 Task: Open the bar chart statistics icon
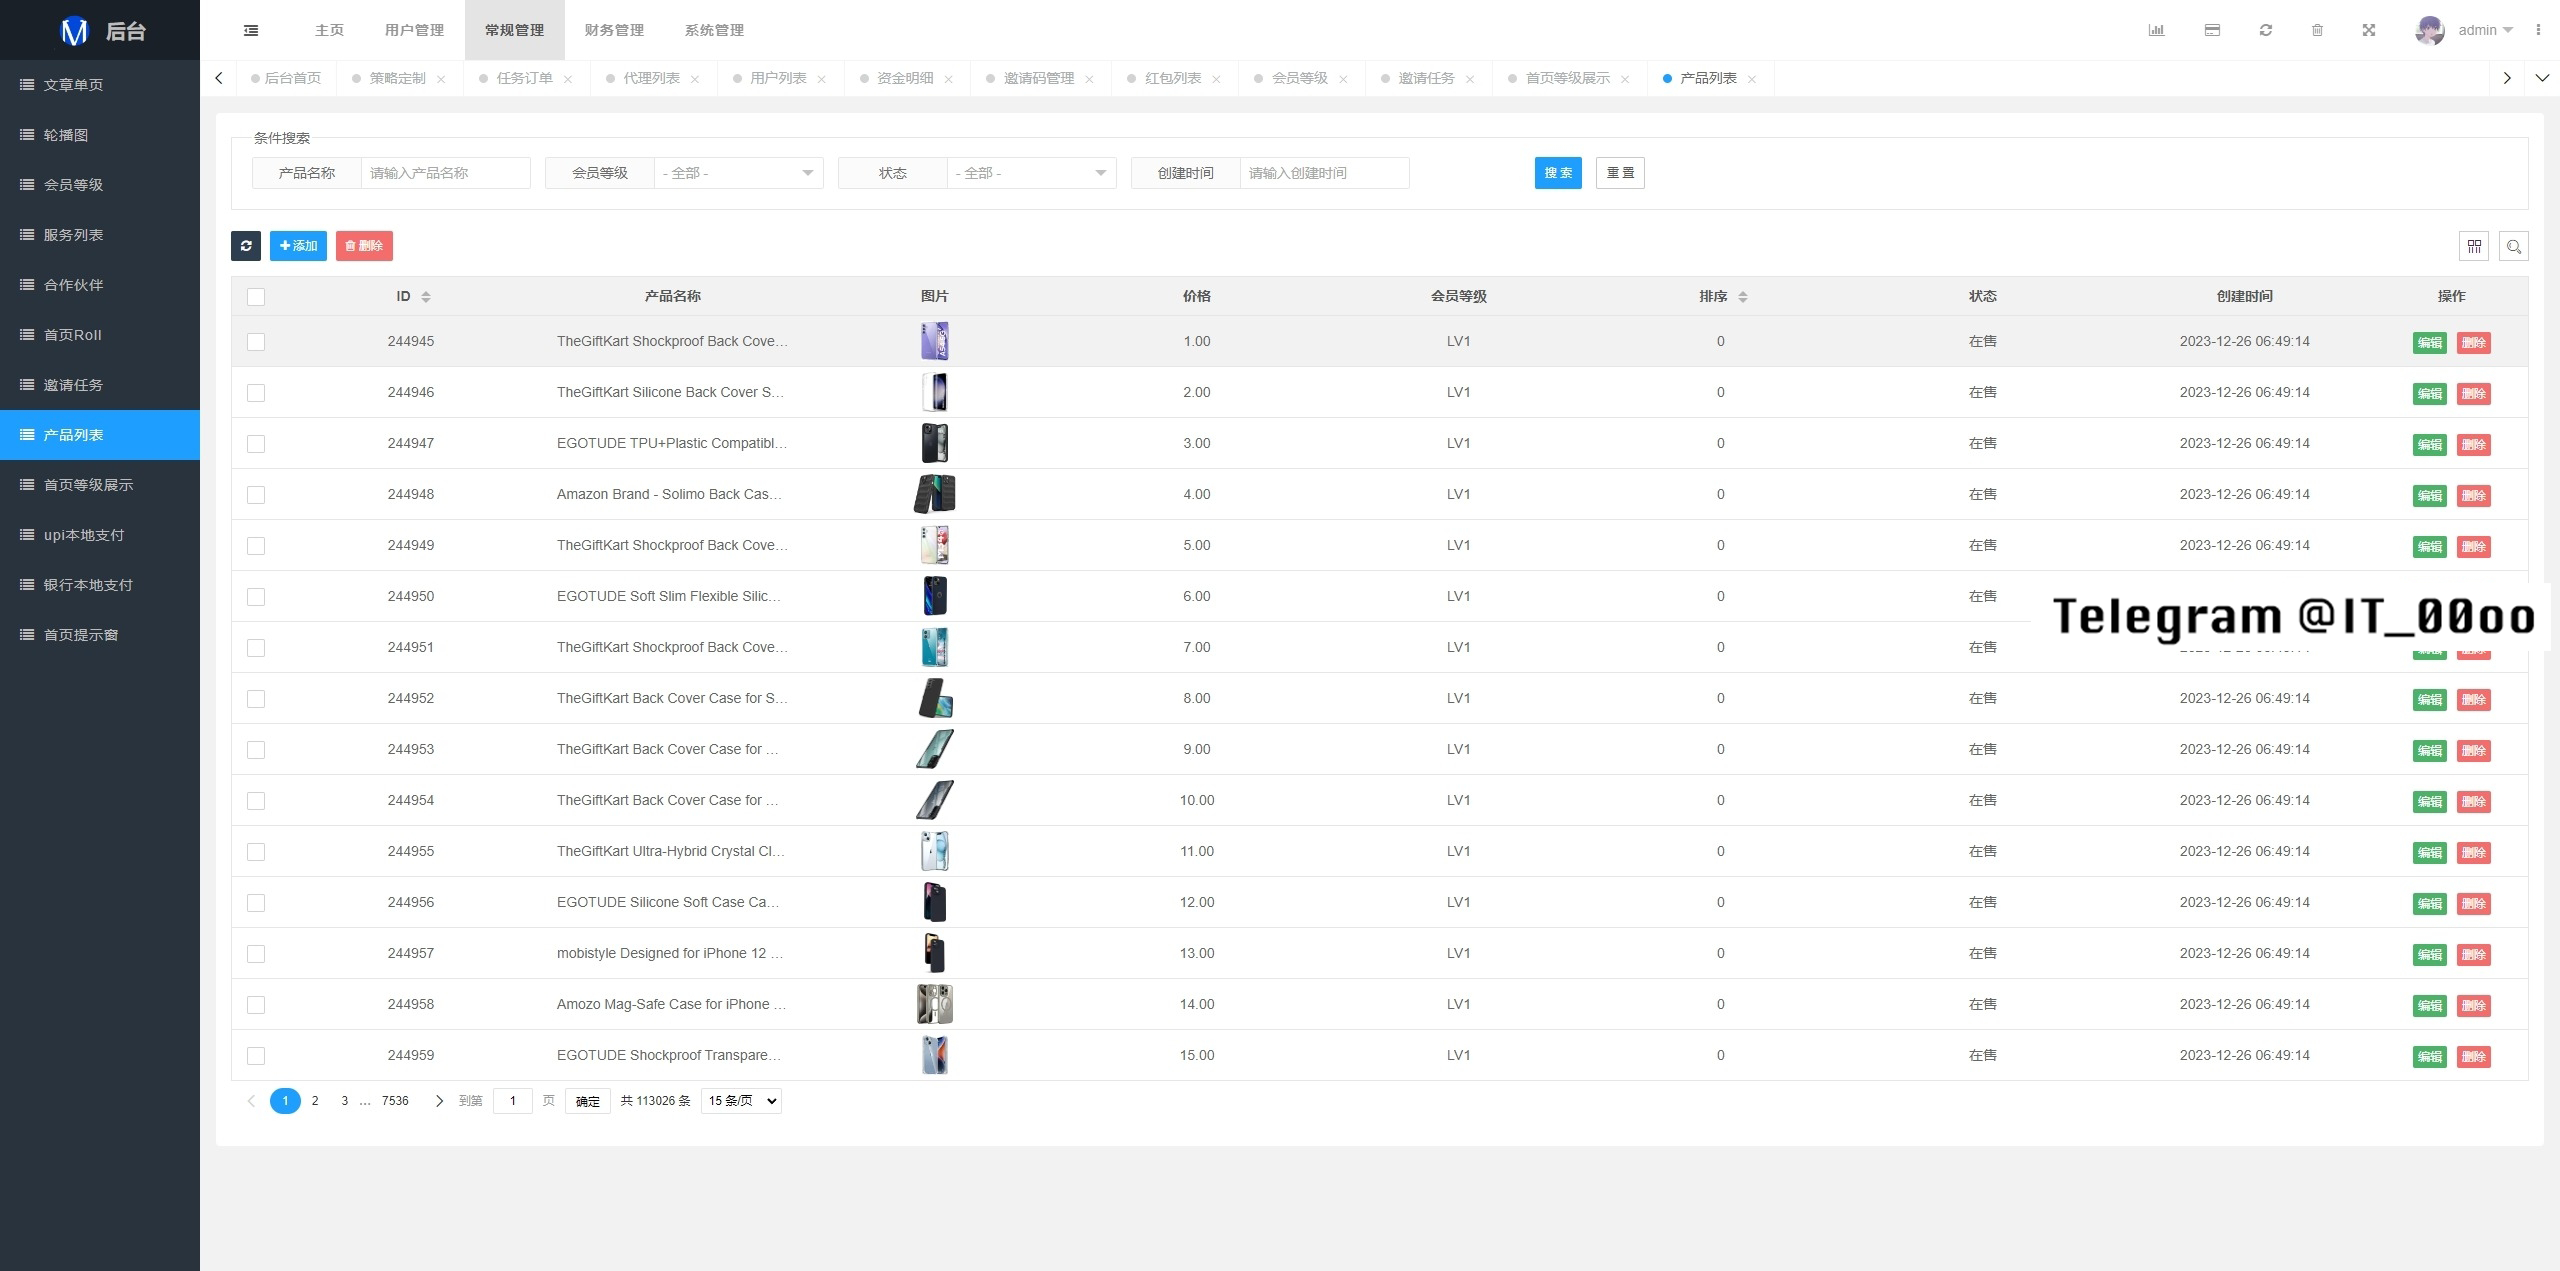point(2156,30)
